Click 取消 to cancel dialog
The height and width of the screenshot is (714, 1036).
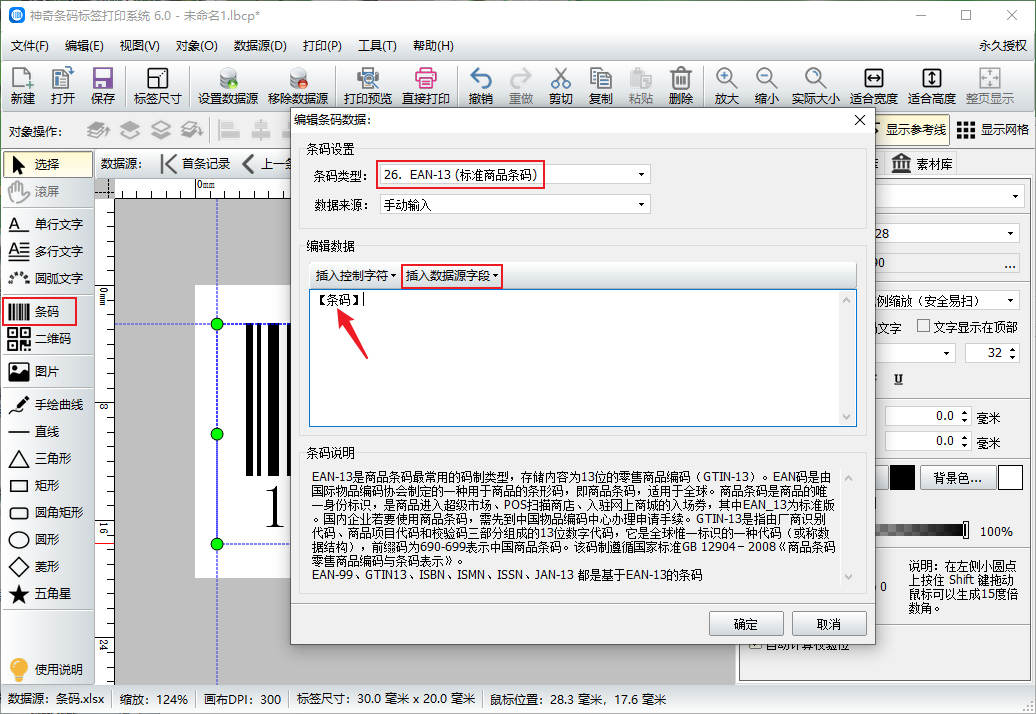click(x=829, y=624)
